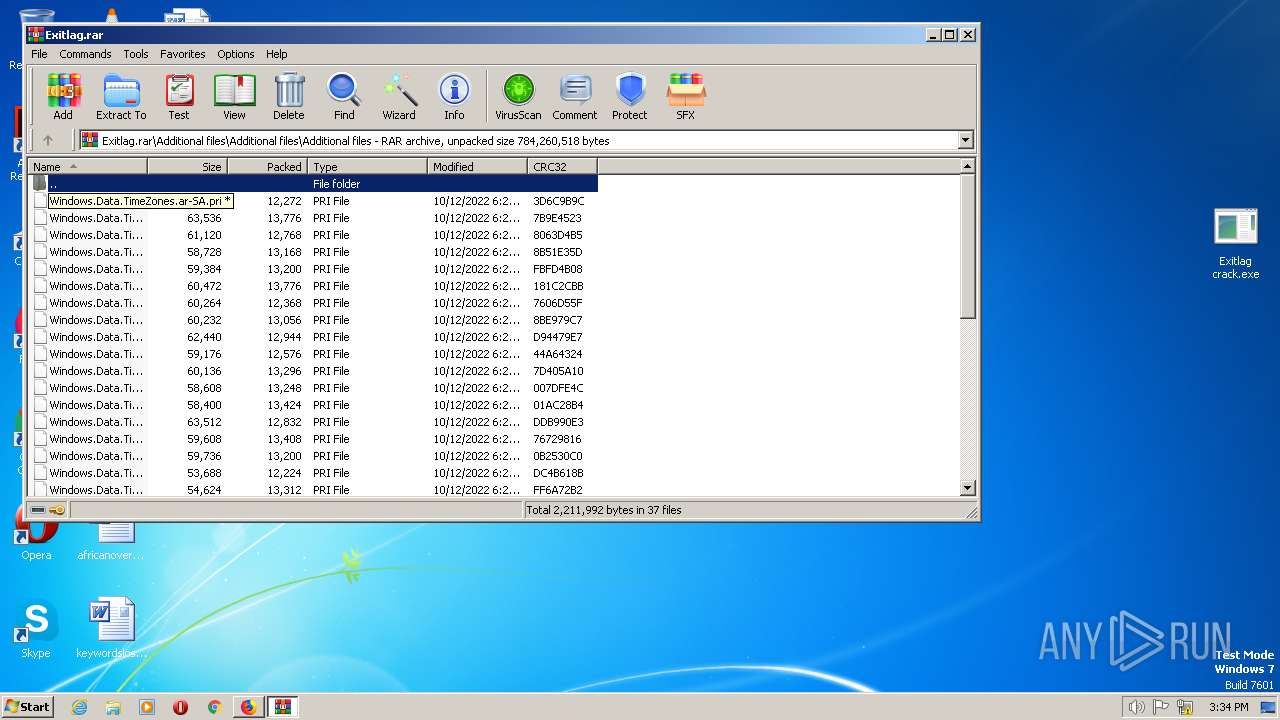The height and width of the screenshot is (720, 1280).
Task: Click the Protect archive icon
Action: (630, 96)
